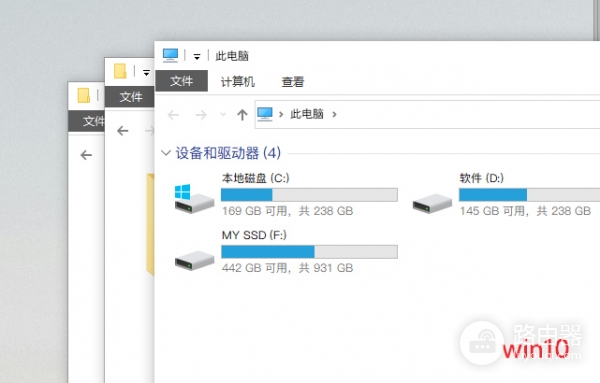Select the 软件 (D:) drive icon
Screen dimensions: 600x383
click(x=432, y=203)
